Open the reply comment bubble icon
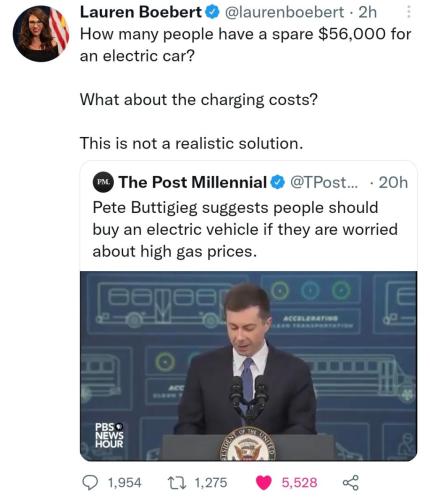Image resolution: width=430 pixels, height=500 pixels. coord(90,482)
